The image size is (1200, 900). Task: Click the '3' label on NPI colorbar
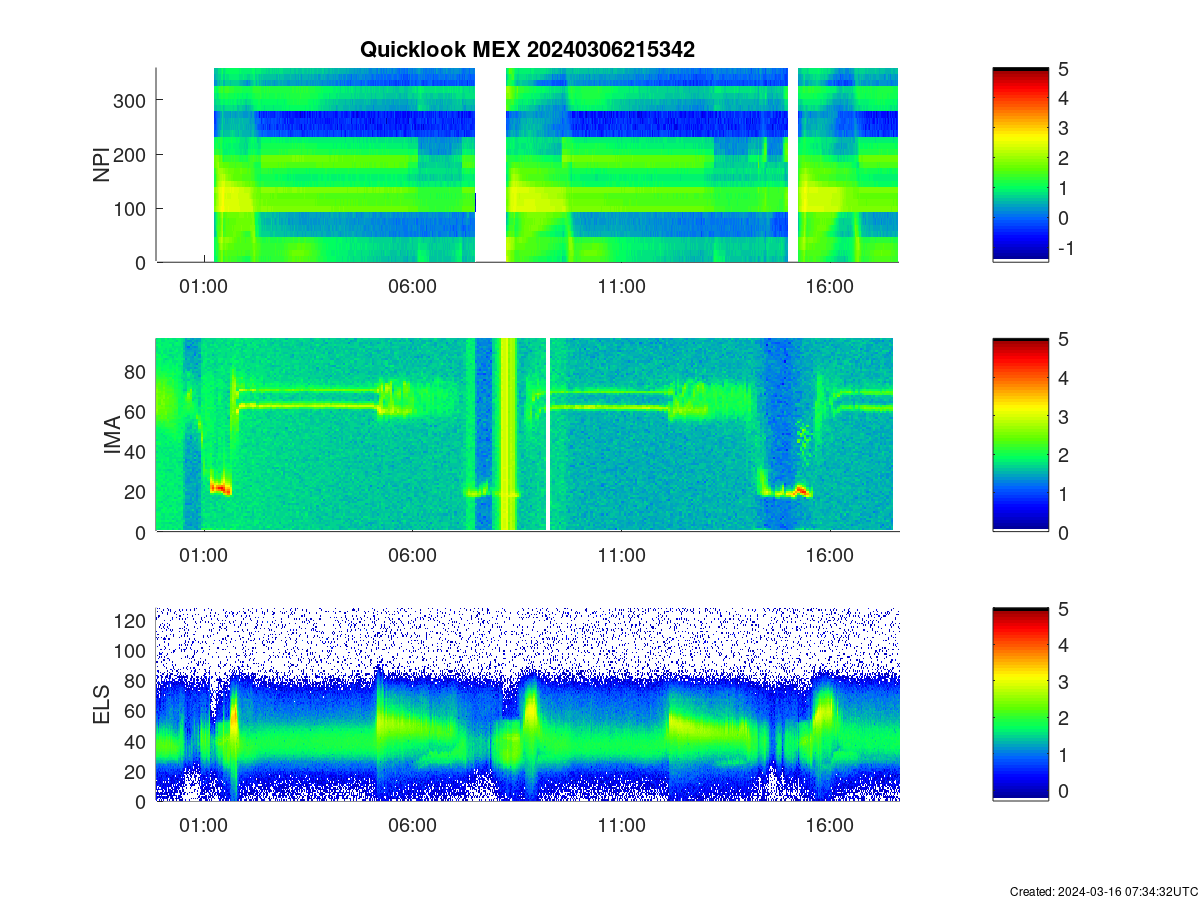click(x=1062, y=128)
